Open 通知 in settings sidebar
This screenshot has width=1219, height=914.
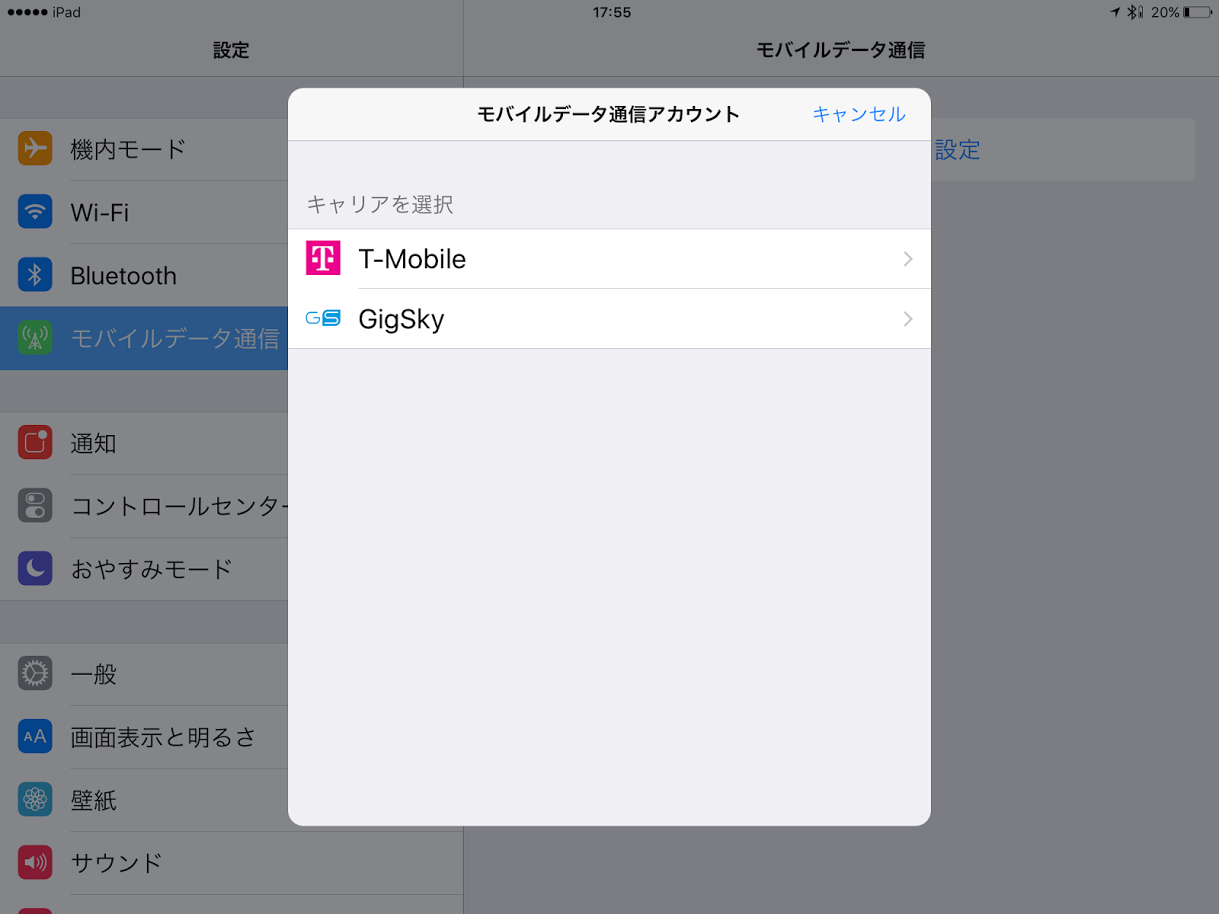point(144,443)
